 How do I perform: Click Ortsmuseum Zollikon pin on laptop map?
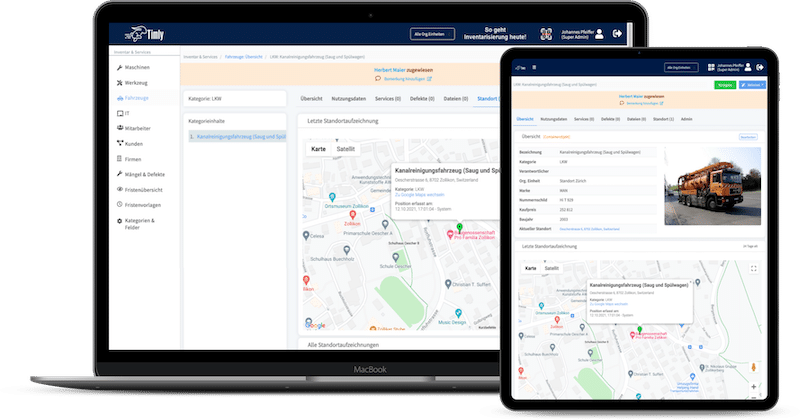[x=332, y=197]
